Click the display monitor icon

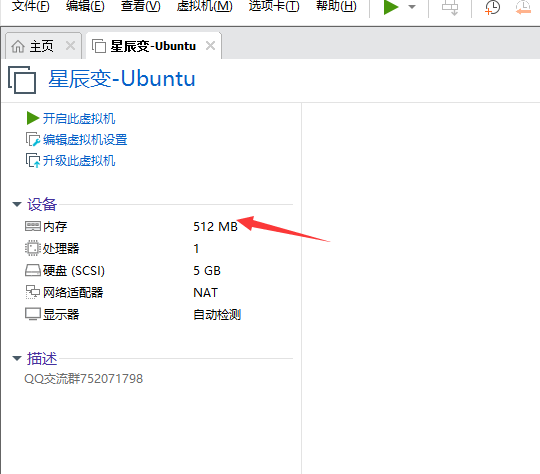click(x=33, y=314)
